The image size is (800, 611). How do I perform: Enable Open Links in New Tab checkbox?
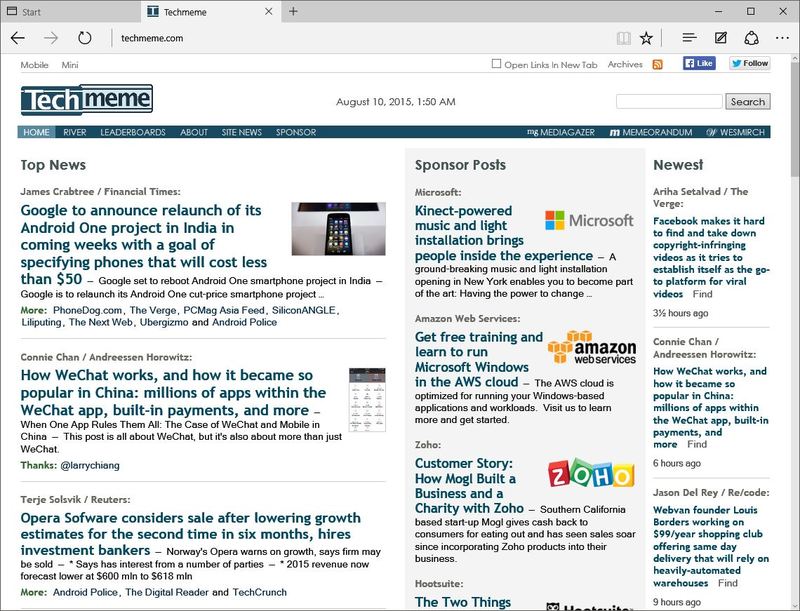[496, 64]
